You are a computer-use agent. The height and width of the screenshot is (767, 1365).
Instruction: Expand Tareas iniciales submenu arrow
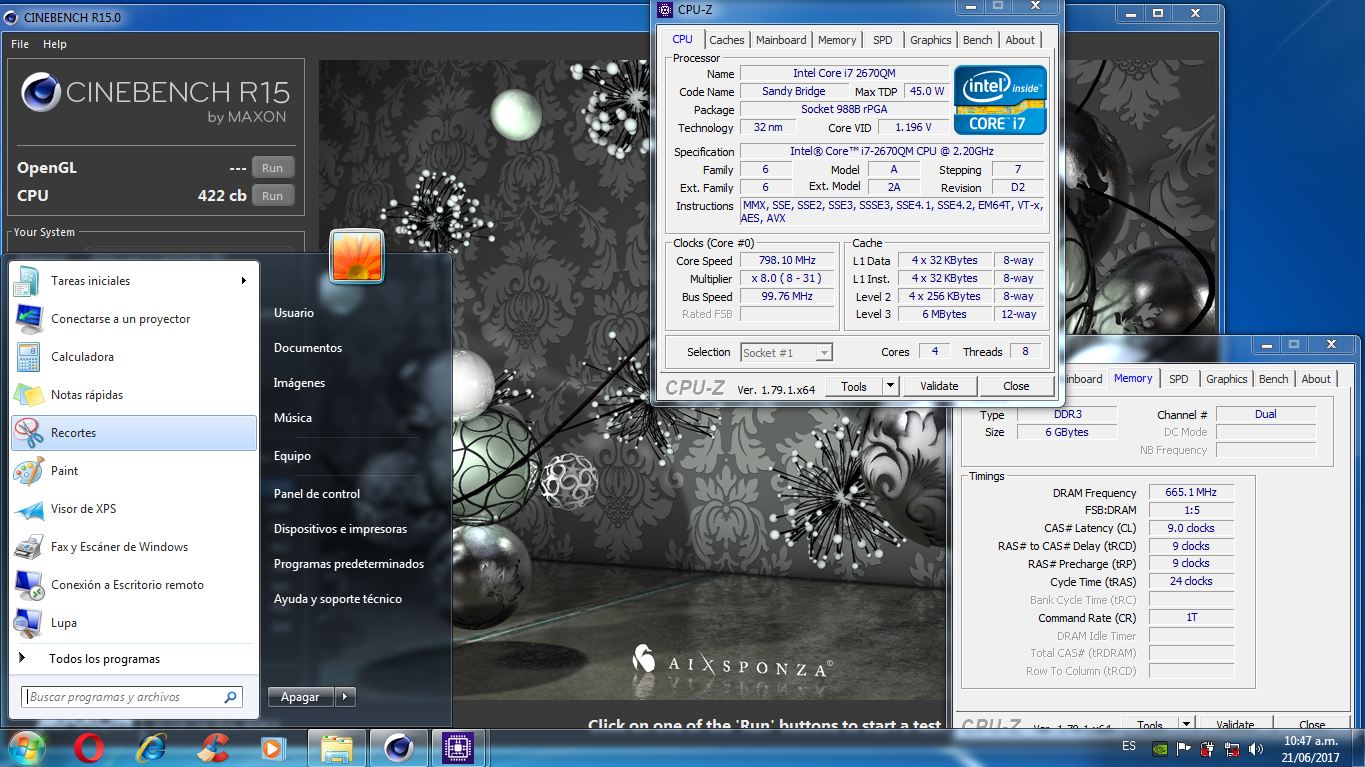(243, 281)
